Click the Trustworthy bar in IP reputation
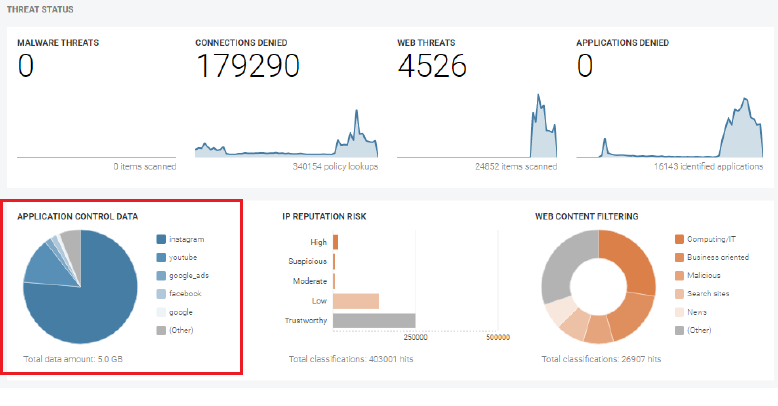The image size is (778, 406). (374, 321)
